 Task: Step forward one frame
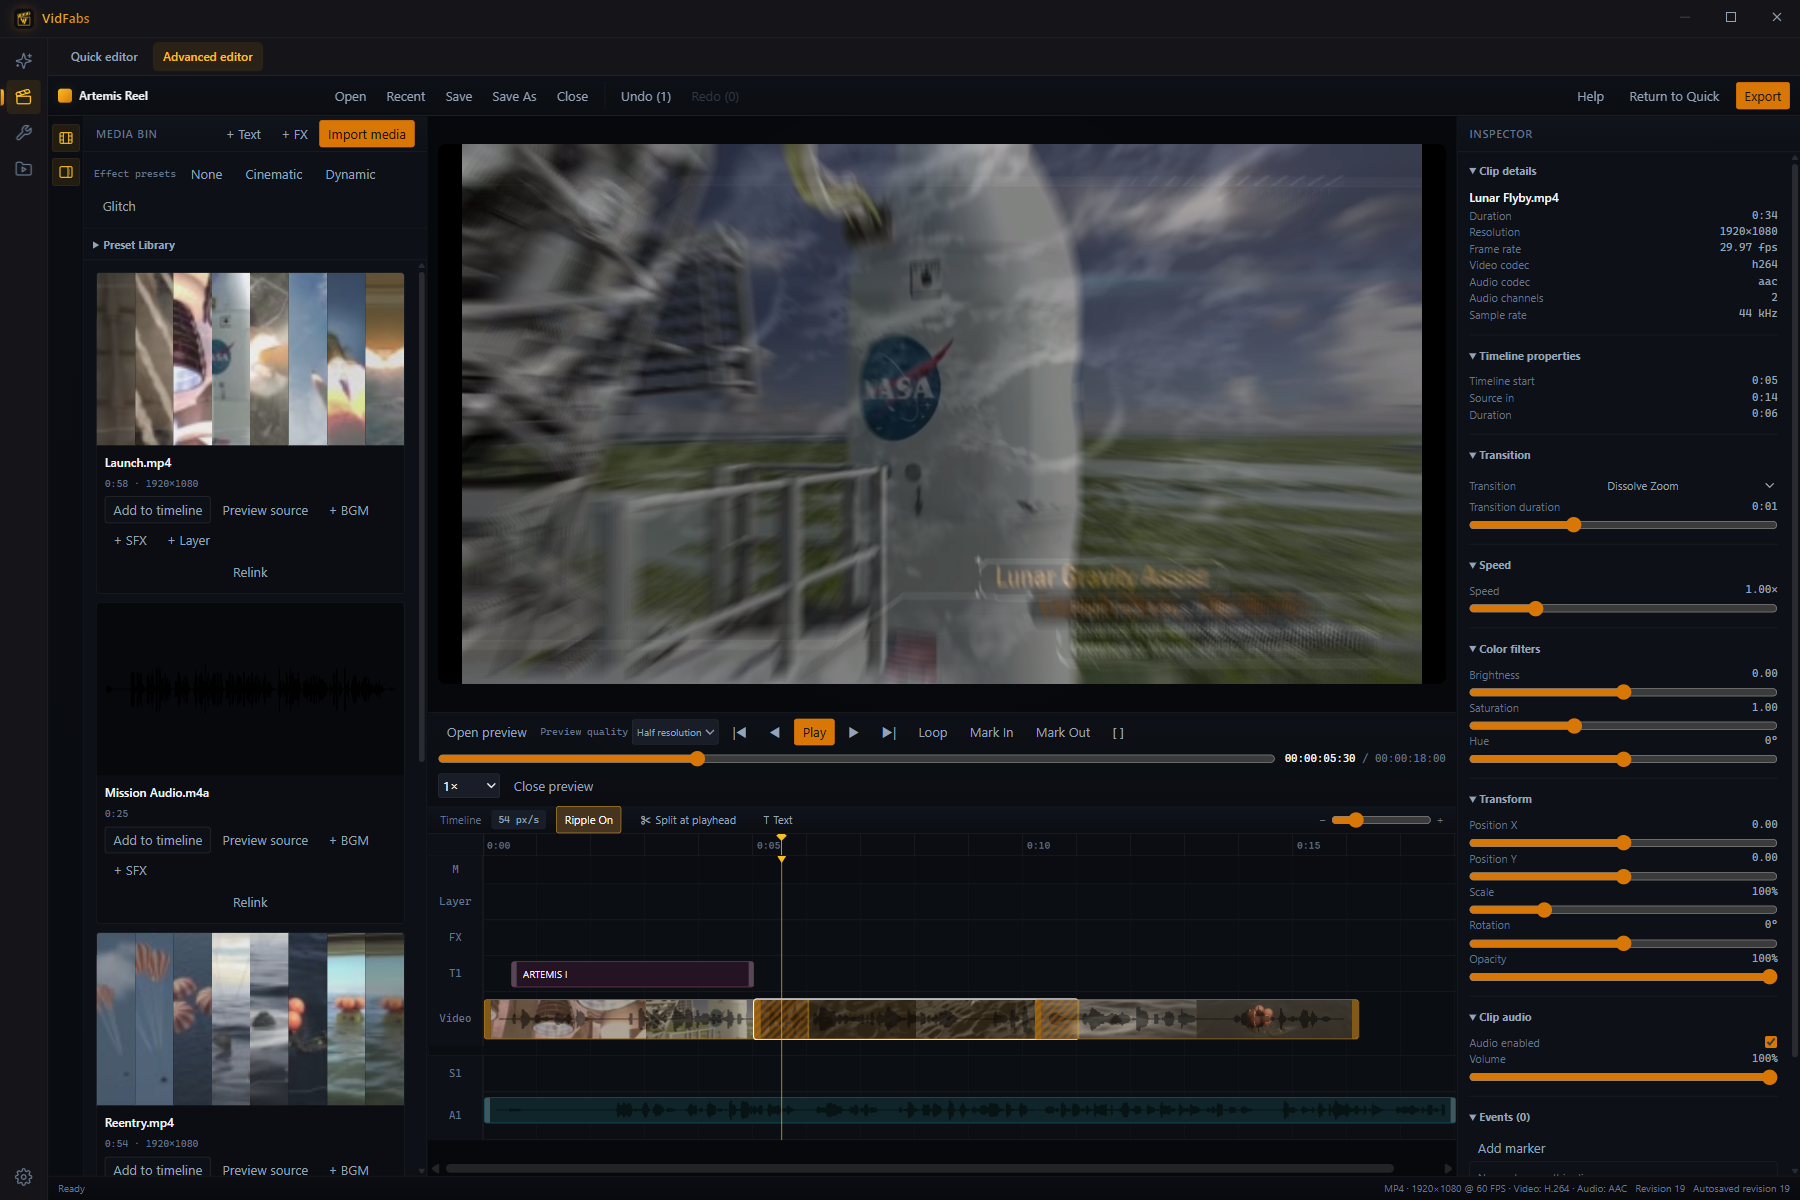pos(853,733)
